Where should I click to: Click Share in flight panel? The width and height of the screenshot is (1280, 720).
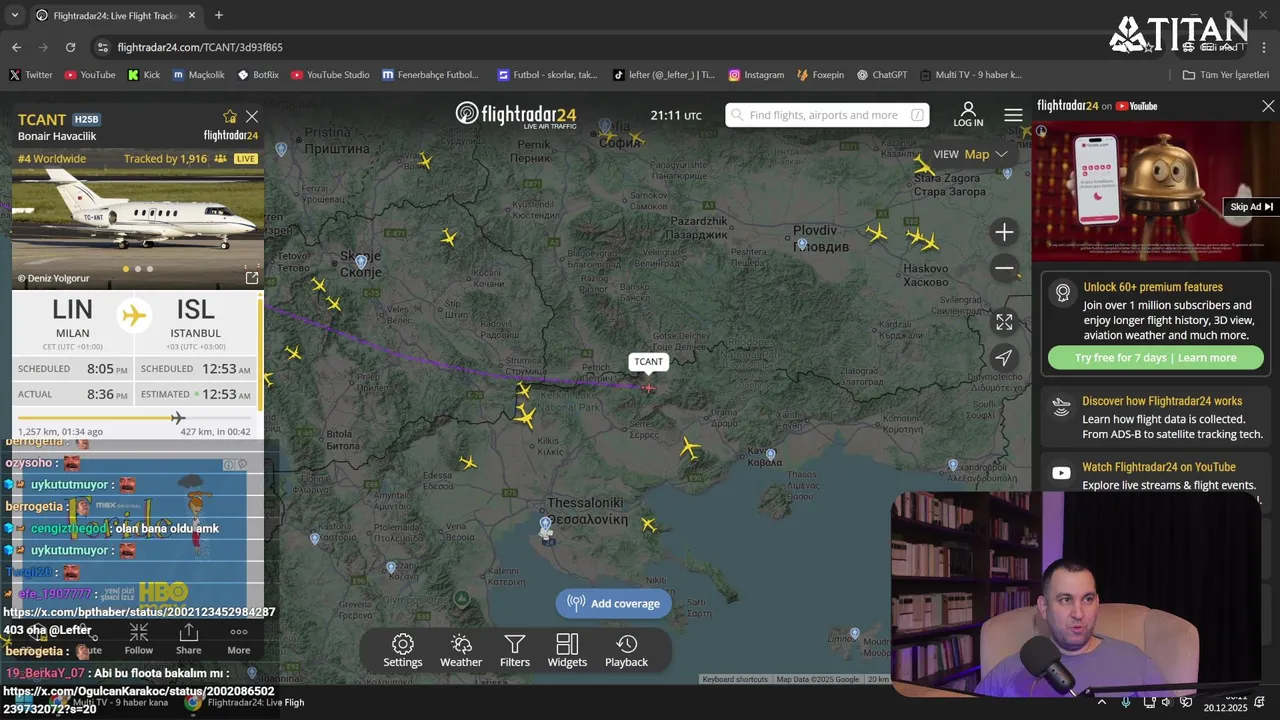(188, 639)
